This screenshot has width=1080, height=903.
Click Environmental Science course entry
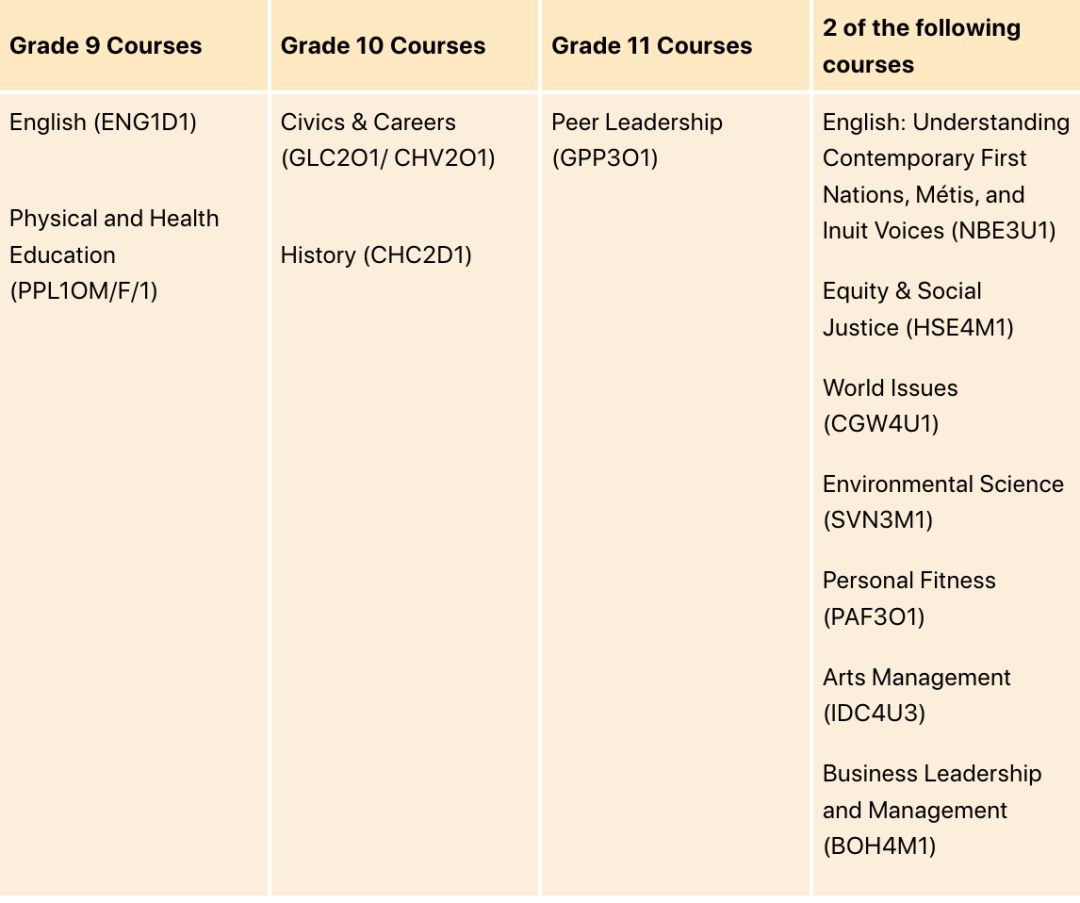click(943, 502)
